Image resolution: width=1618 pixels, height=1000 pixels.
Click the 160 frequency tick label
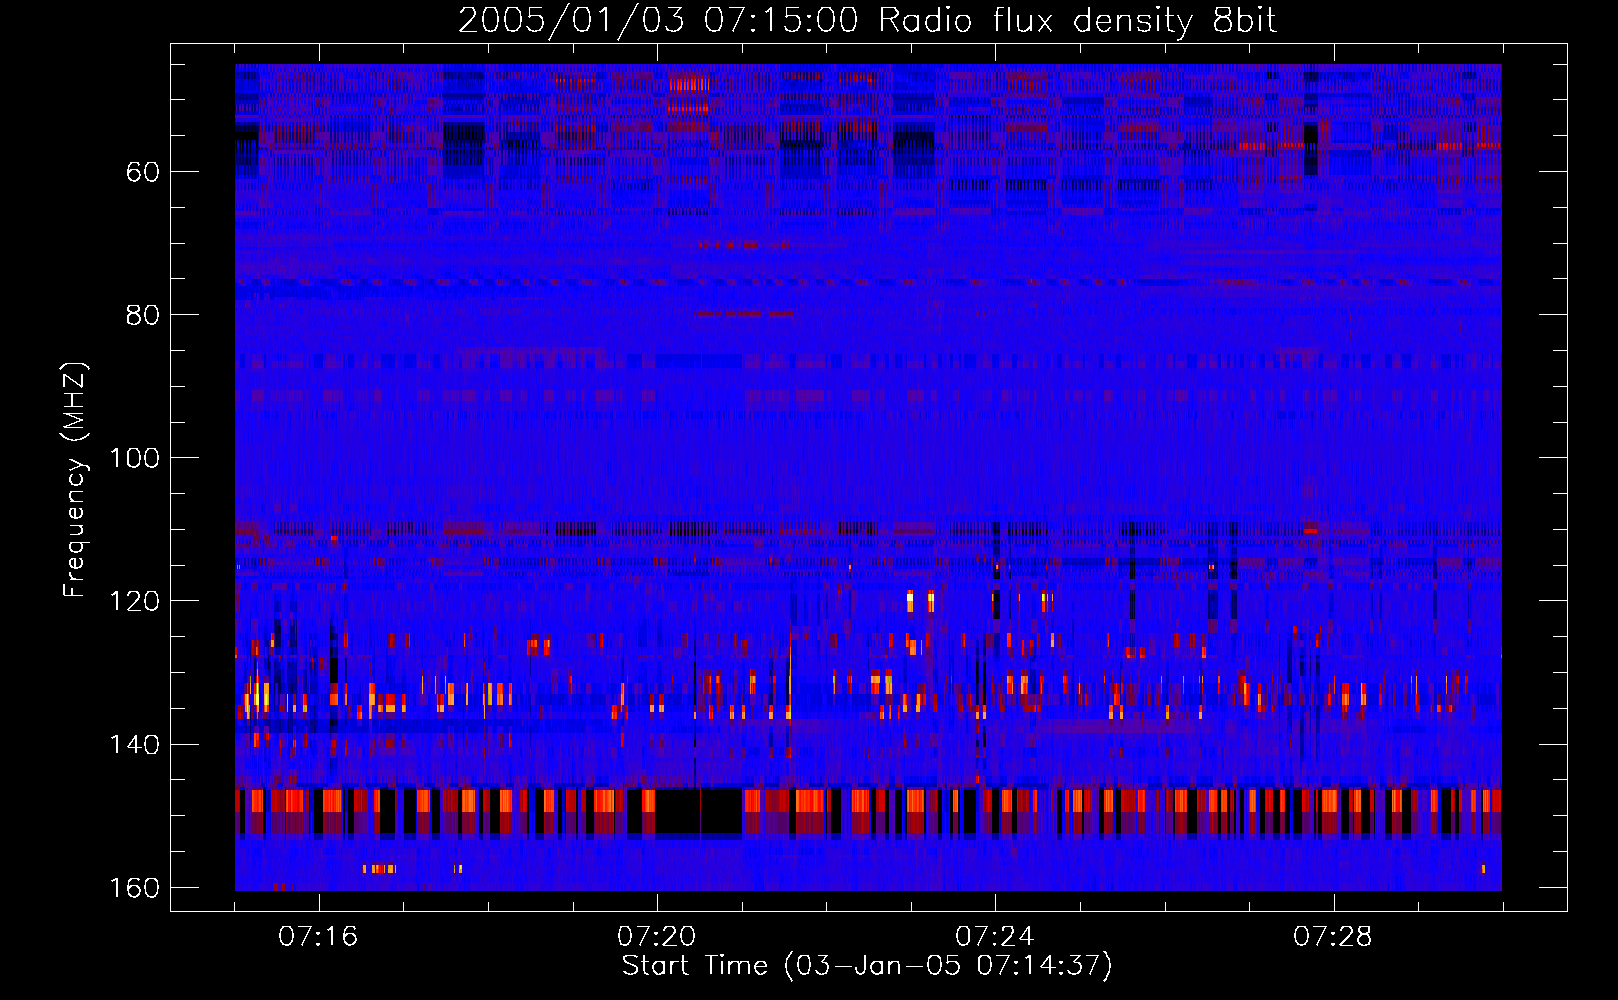pos(134,888)
